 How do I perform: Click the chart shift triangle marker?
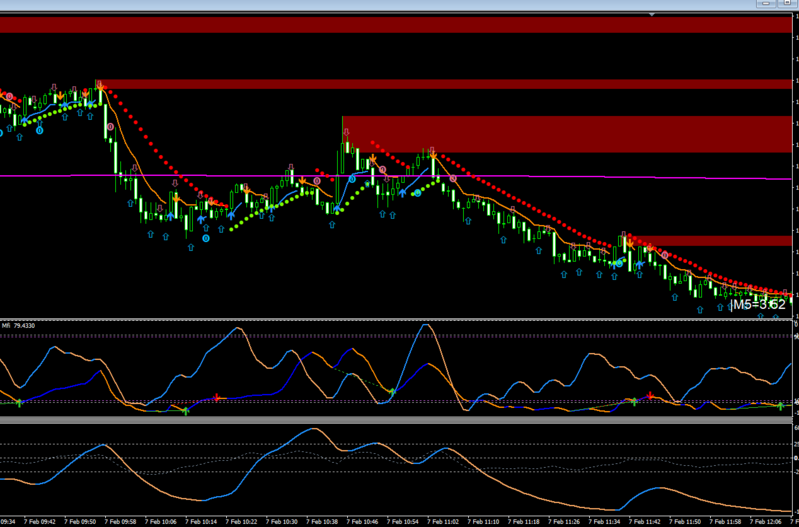coord(652,15)
